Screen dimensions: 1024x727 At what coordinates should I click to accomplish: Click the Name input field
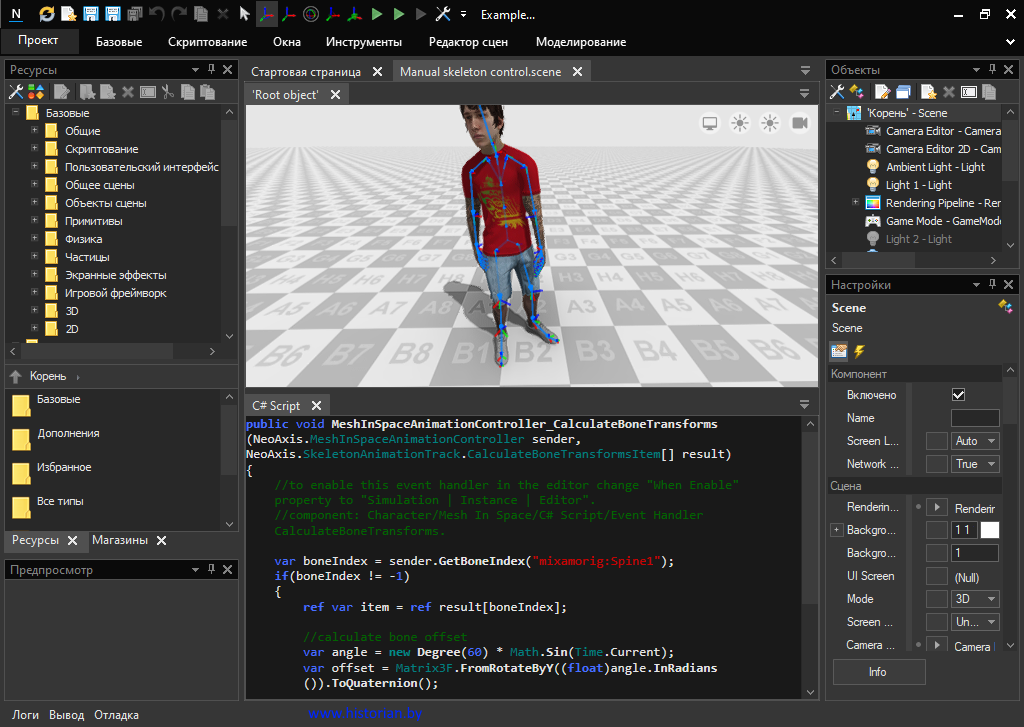click(x=975, y=418)
